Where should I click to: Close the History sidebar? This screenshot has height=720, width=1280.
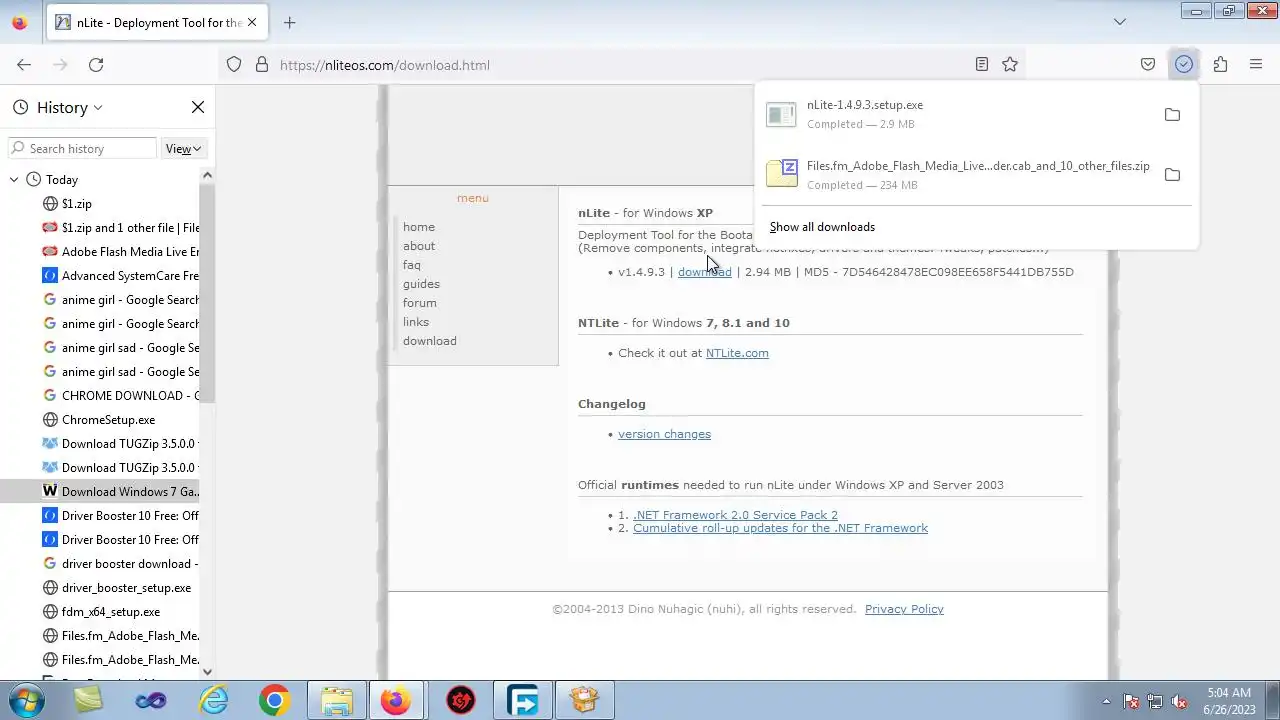tap(198, 107)
